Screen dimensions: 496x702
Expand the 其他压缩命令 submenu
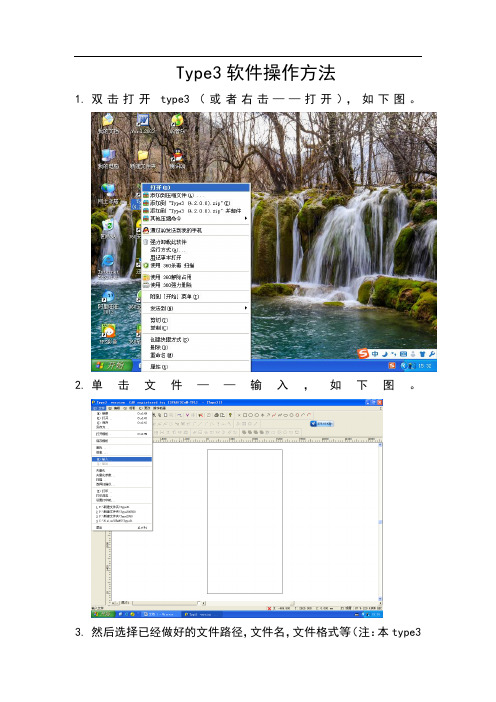pos(196,218)
